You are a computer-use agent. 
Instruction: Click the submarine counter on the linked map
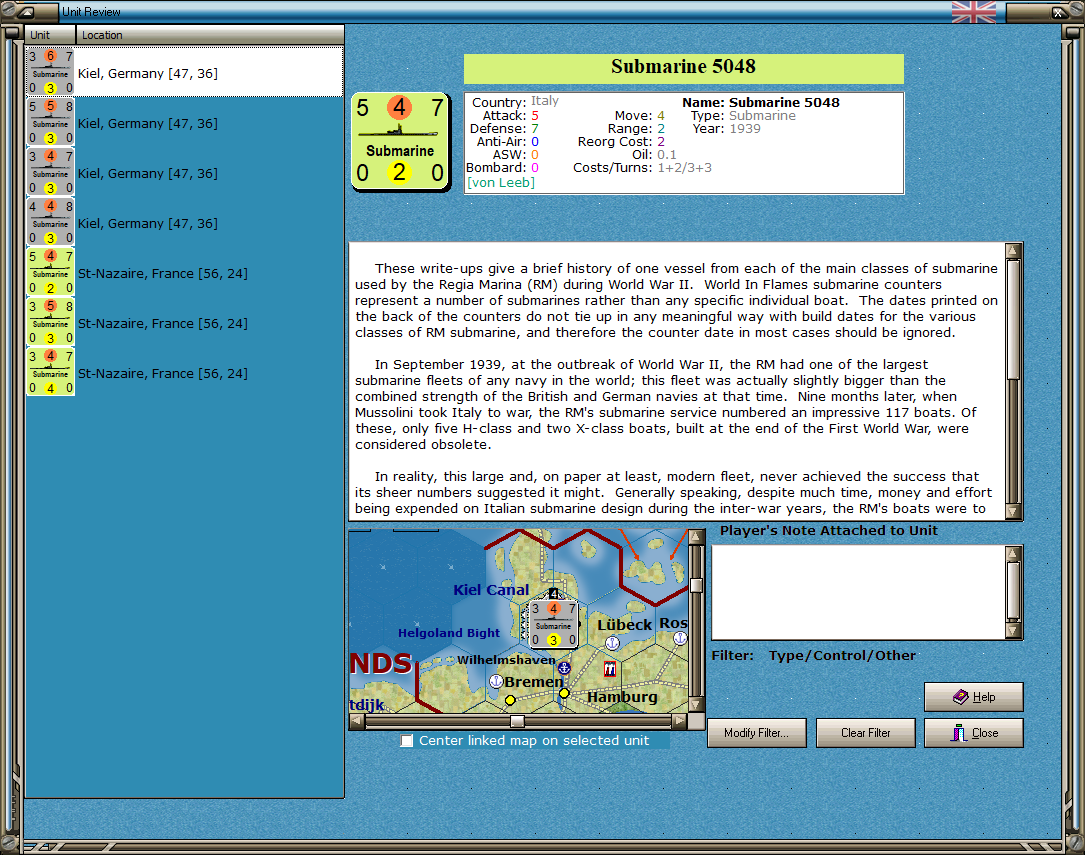click(x=553, y=624)
